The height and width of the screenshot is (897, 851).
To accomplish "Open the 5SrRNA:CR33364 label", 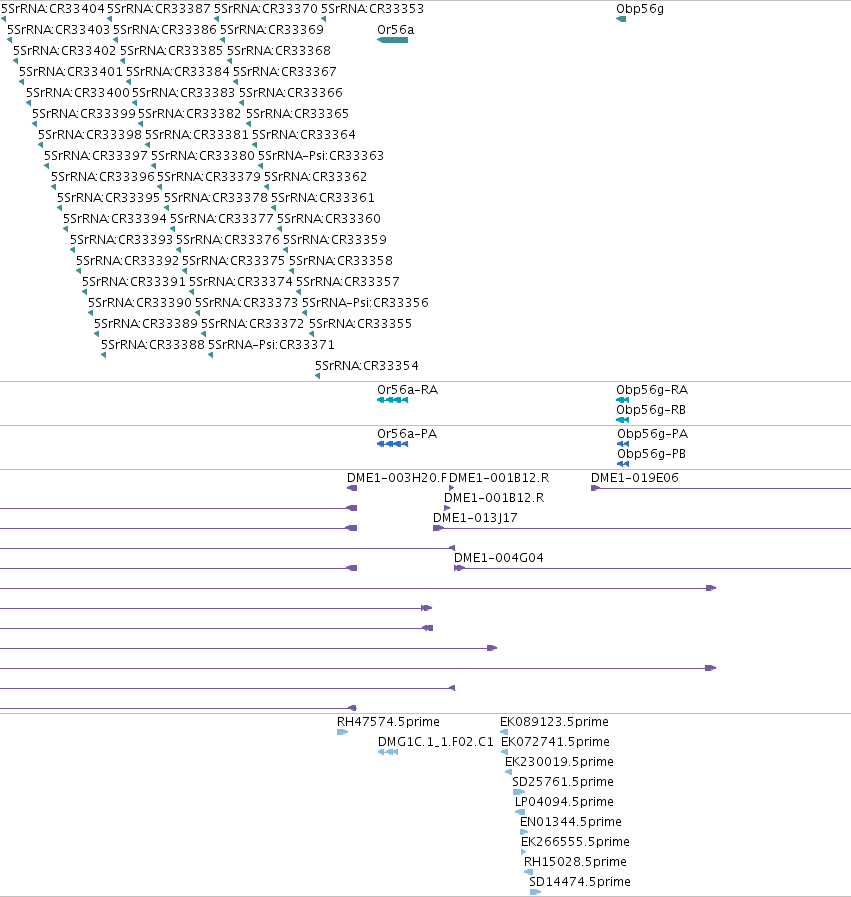I will (x=304, y=135).
